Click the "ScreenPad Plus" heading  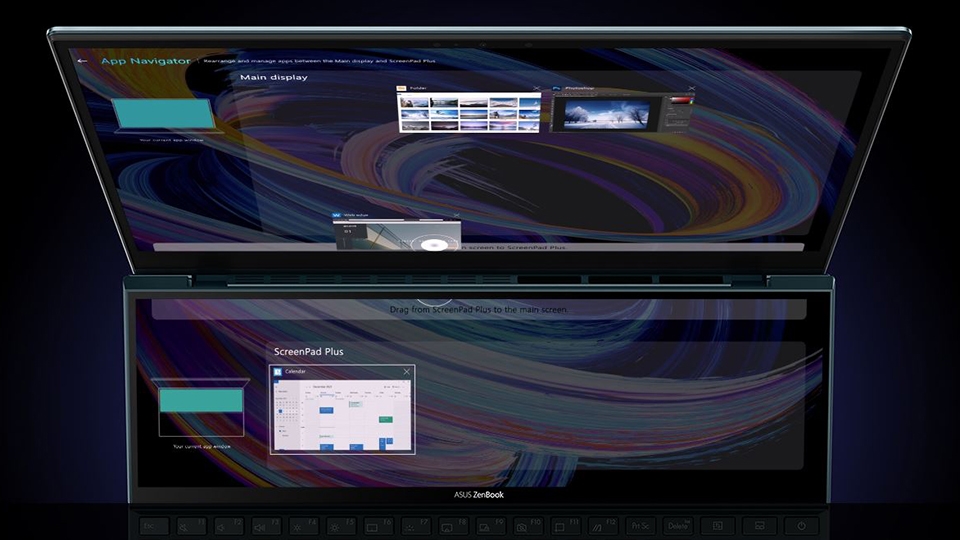coord(309,351)
